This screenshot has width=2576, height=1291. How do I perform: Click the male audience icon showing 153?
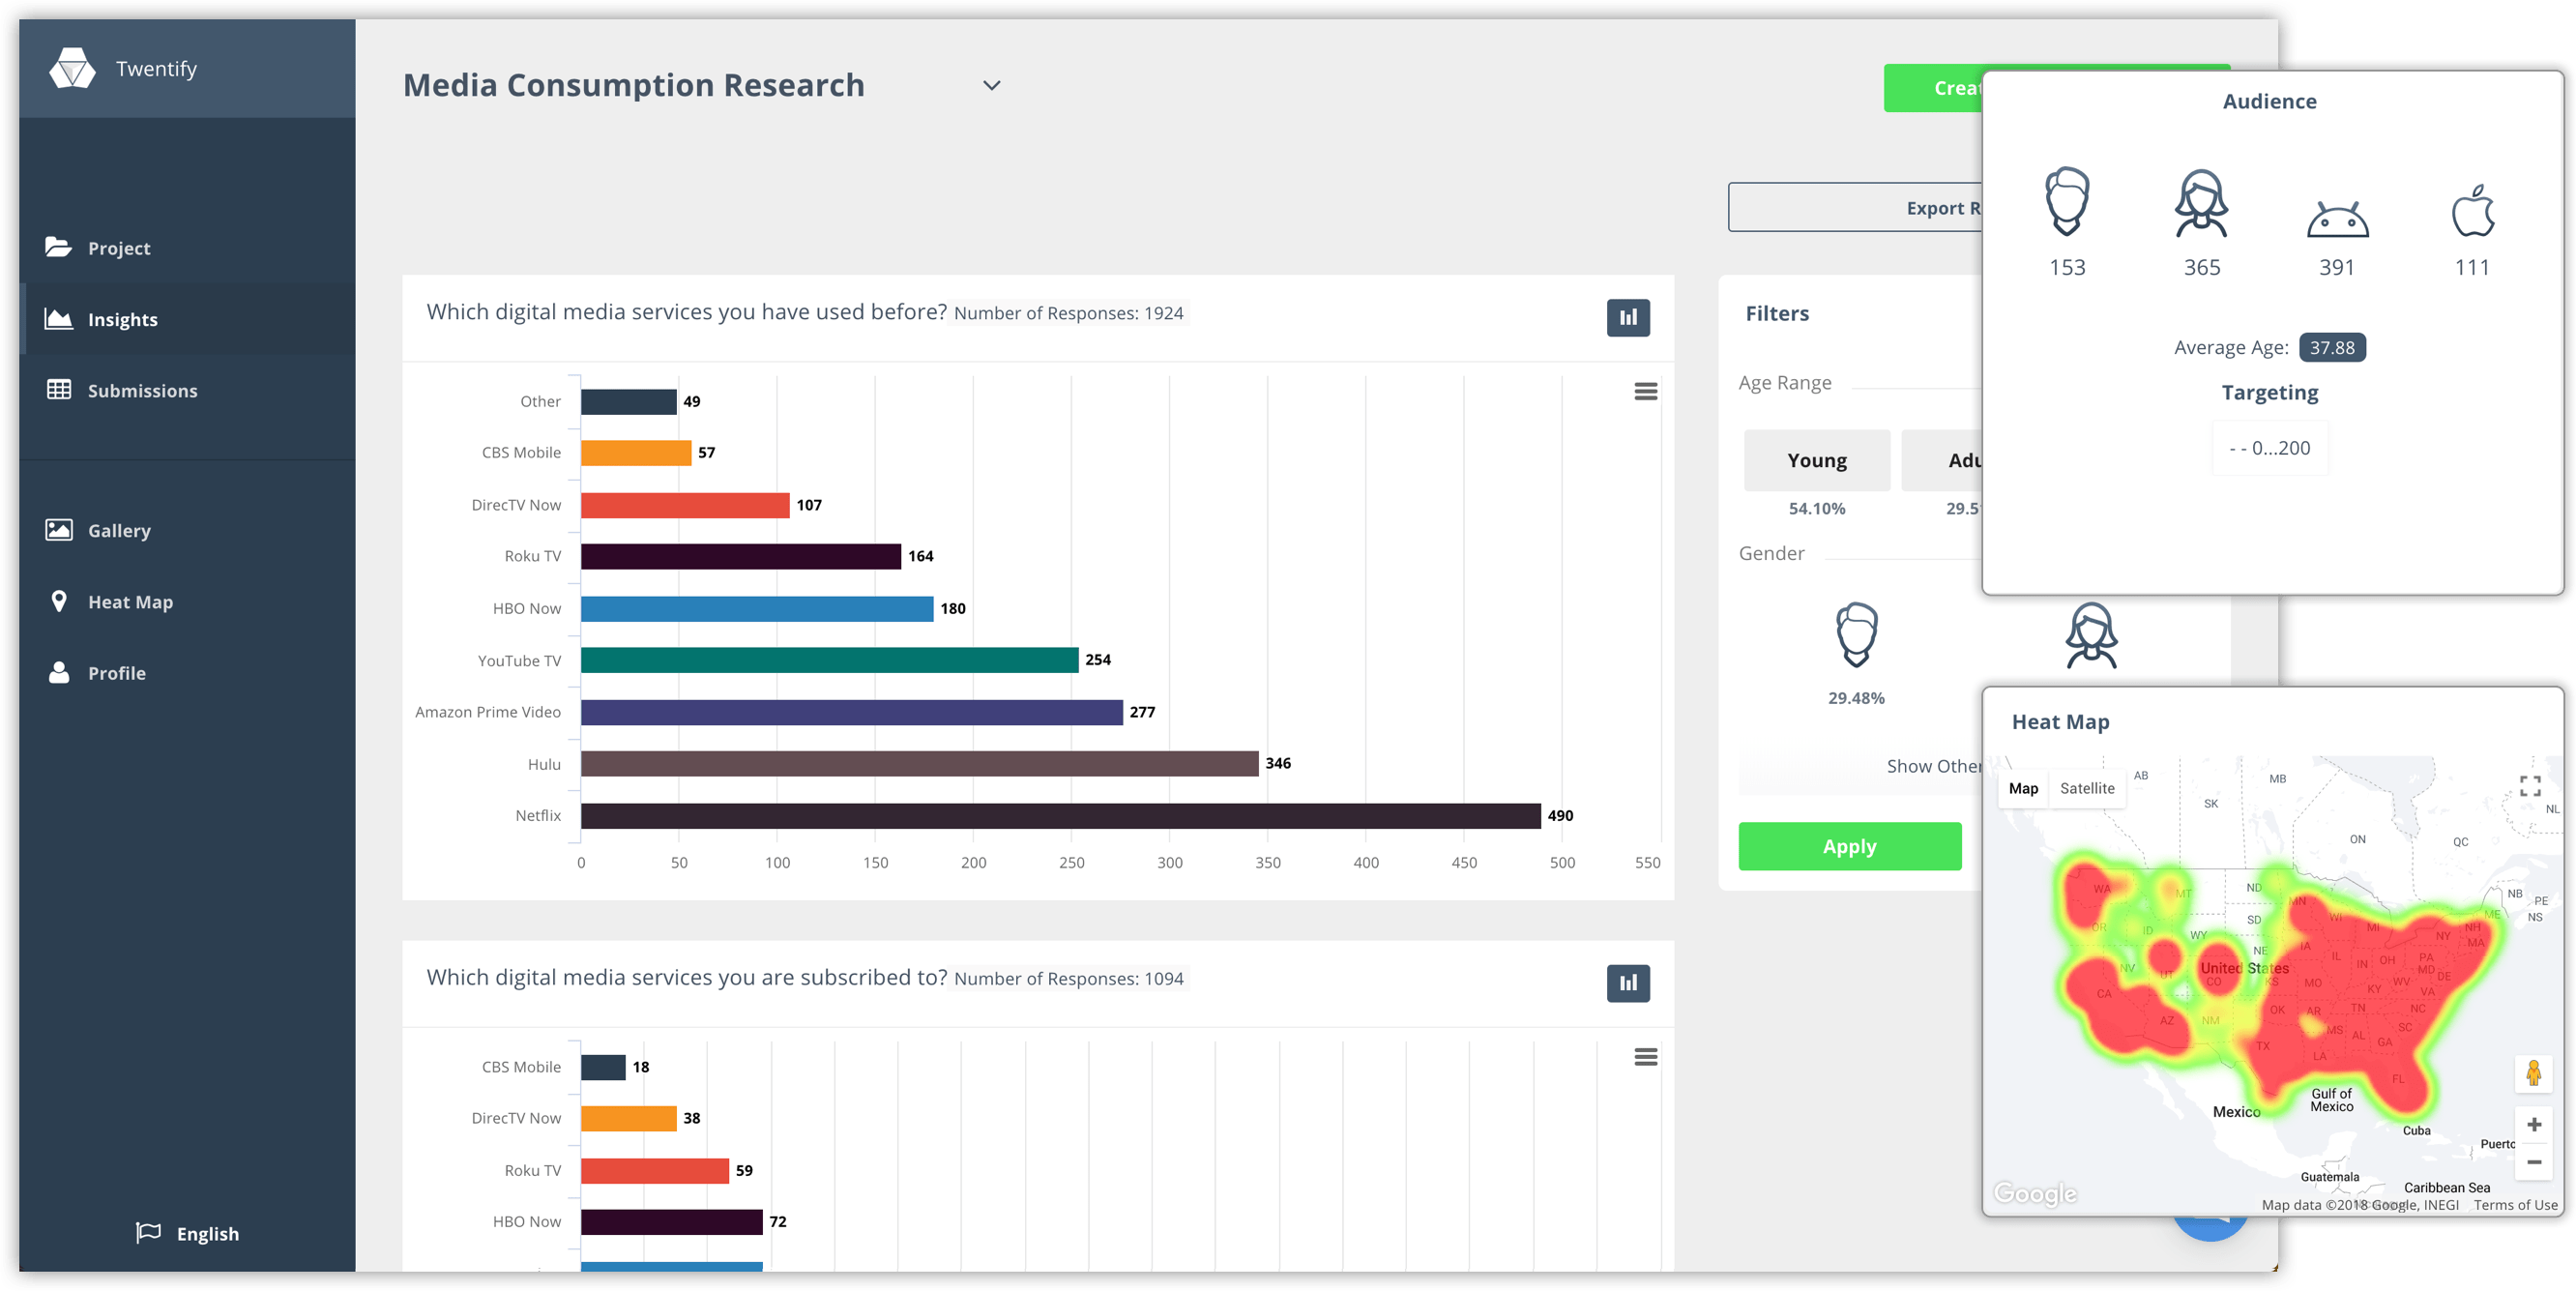pos(2066,201)
